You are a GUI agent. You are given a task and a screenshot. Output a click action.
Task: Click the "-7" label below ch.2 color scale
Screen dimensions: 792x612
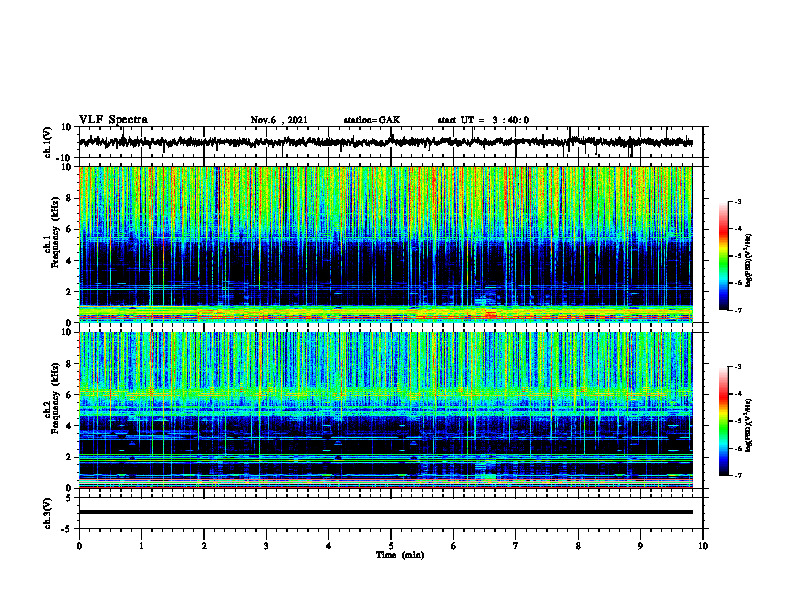(x=738, y=475)
